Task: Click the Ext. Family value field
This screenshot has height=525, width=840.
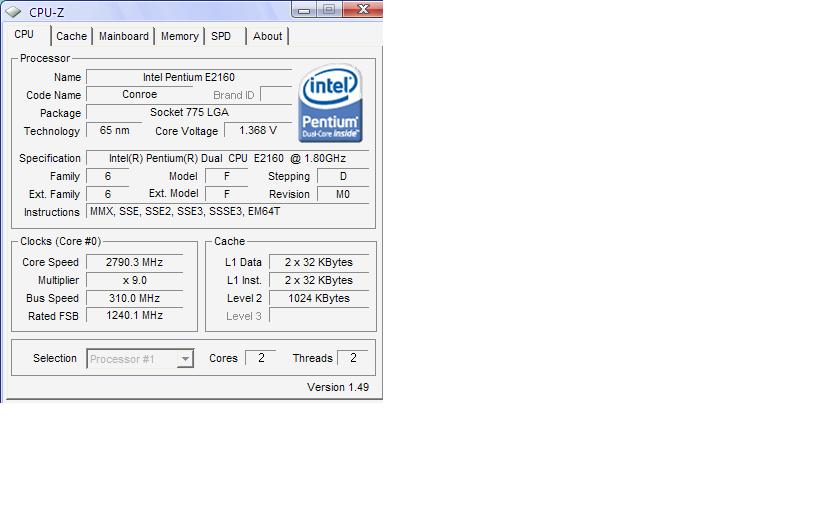Action: tap(108, 194)
